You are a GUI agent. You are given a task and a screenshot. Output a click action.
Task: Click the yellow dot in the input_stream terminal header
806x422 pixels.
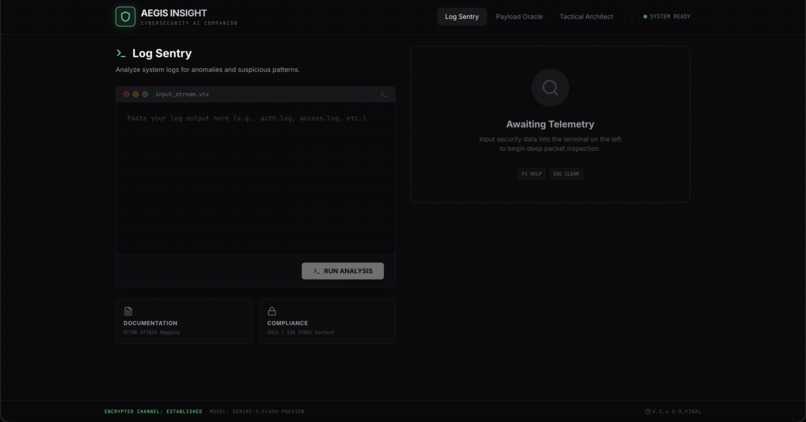pos(136,94)
